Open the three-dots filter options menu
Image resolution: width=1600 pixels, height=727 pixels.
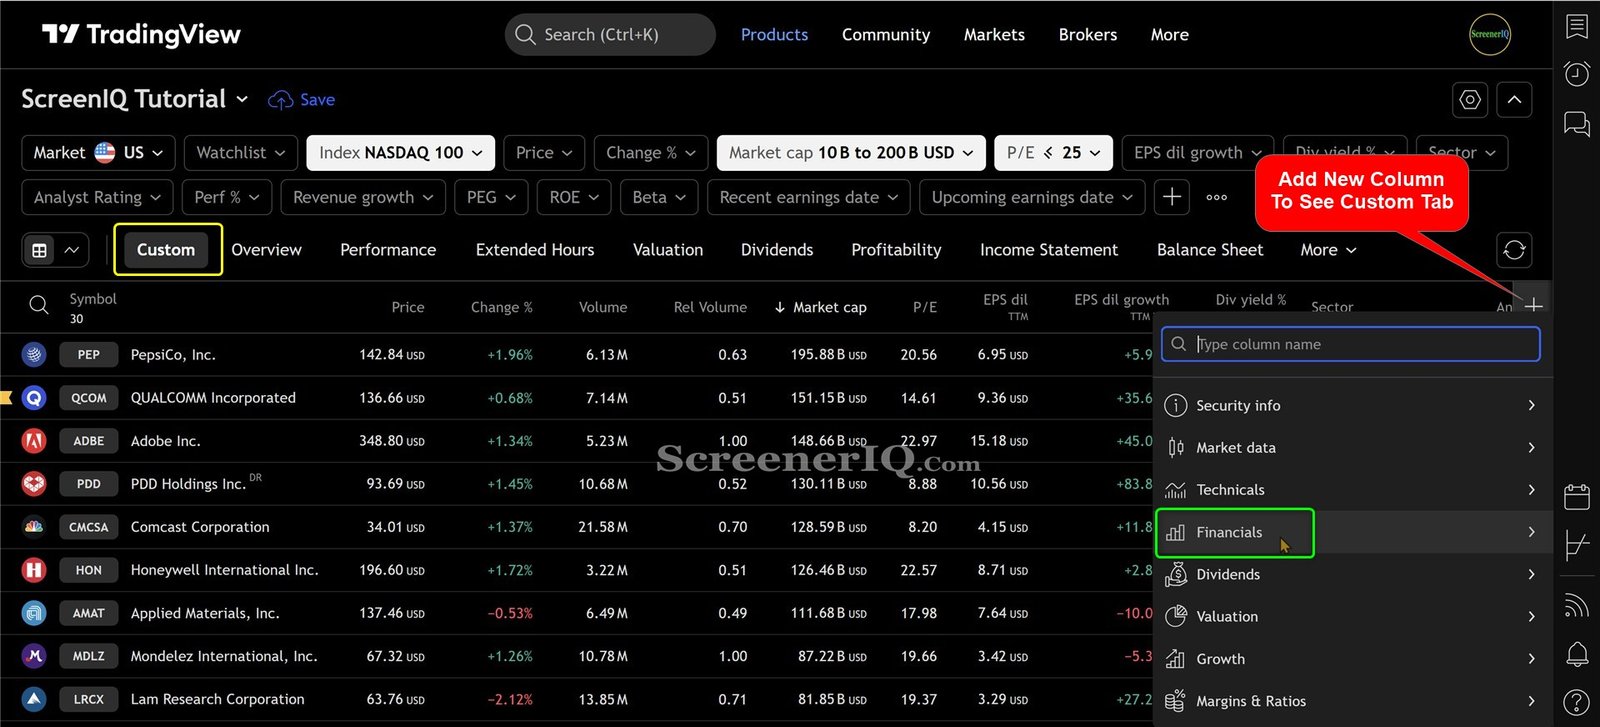coord(1216,197)
